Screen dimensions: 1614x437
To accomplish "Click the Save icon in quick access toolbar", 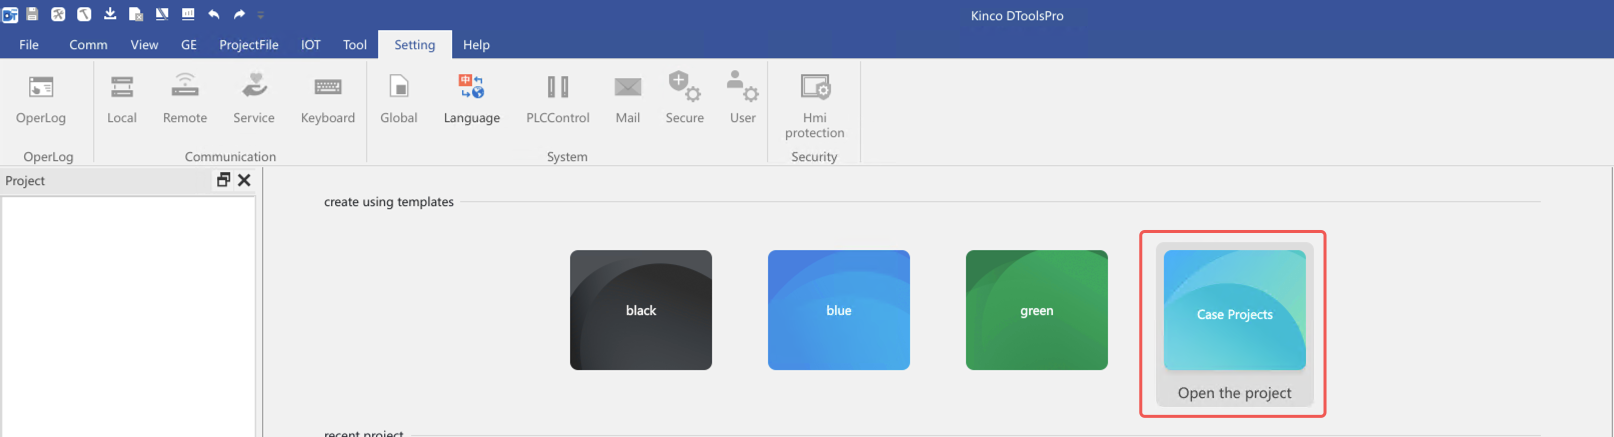I will (32, 14).
